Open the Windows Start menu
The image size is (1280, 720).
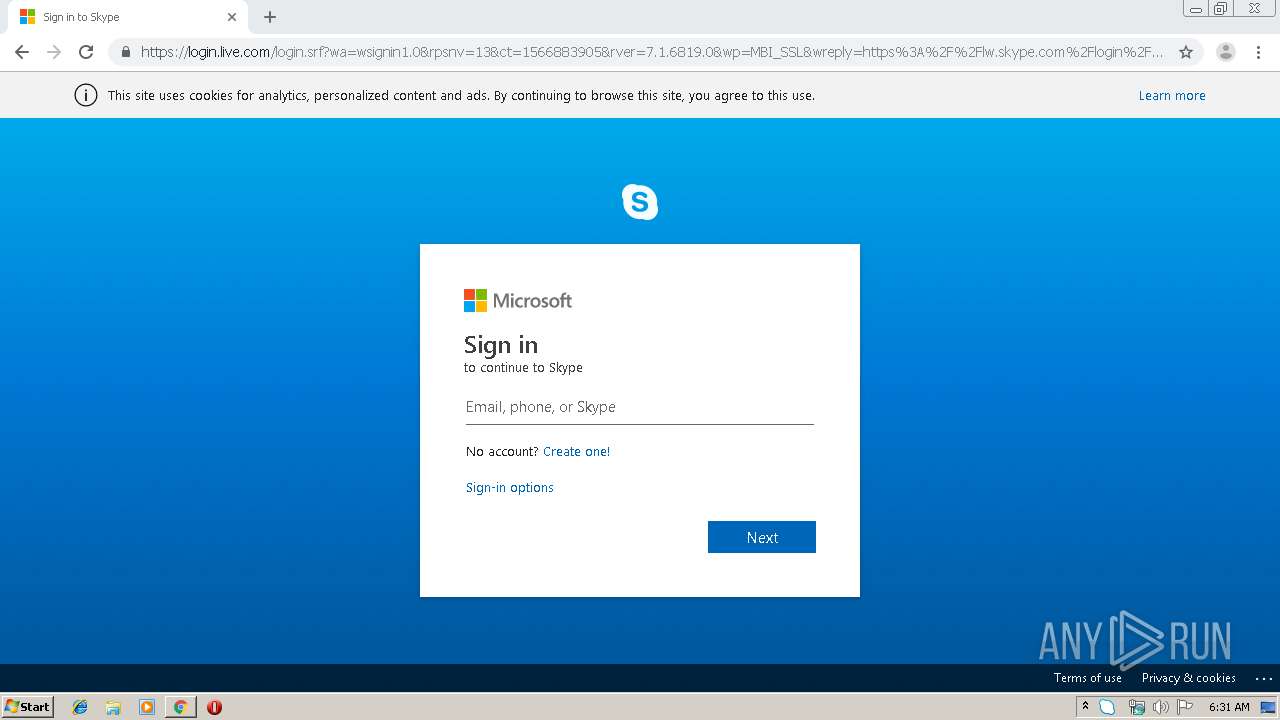click(28, 706)
